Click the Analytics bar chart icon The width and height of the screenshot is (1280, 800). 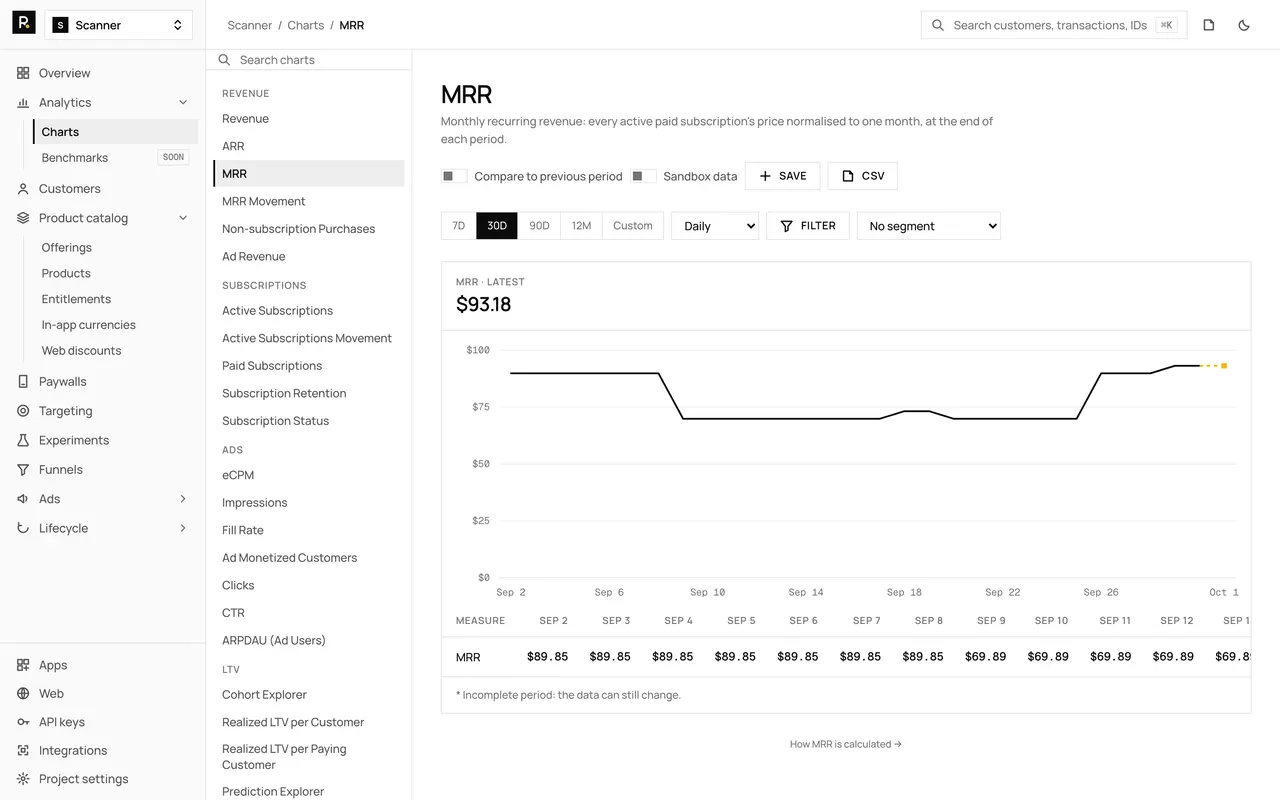tap(23, 102)
